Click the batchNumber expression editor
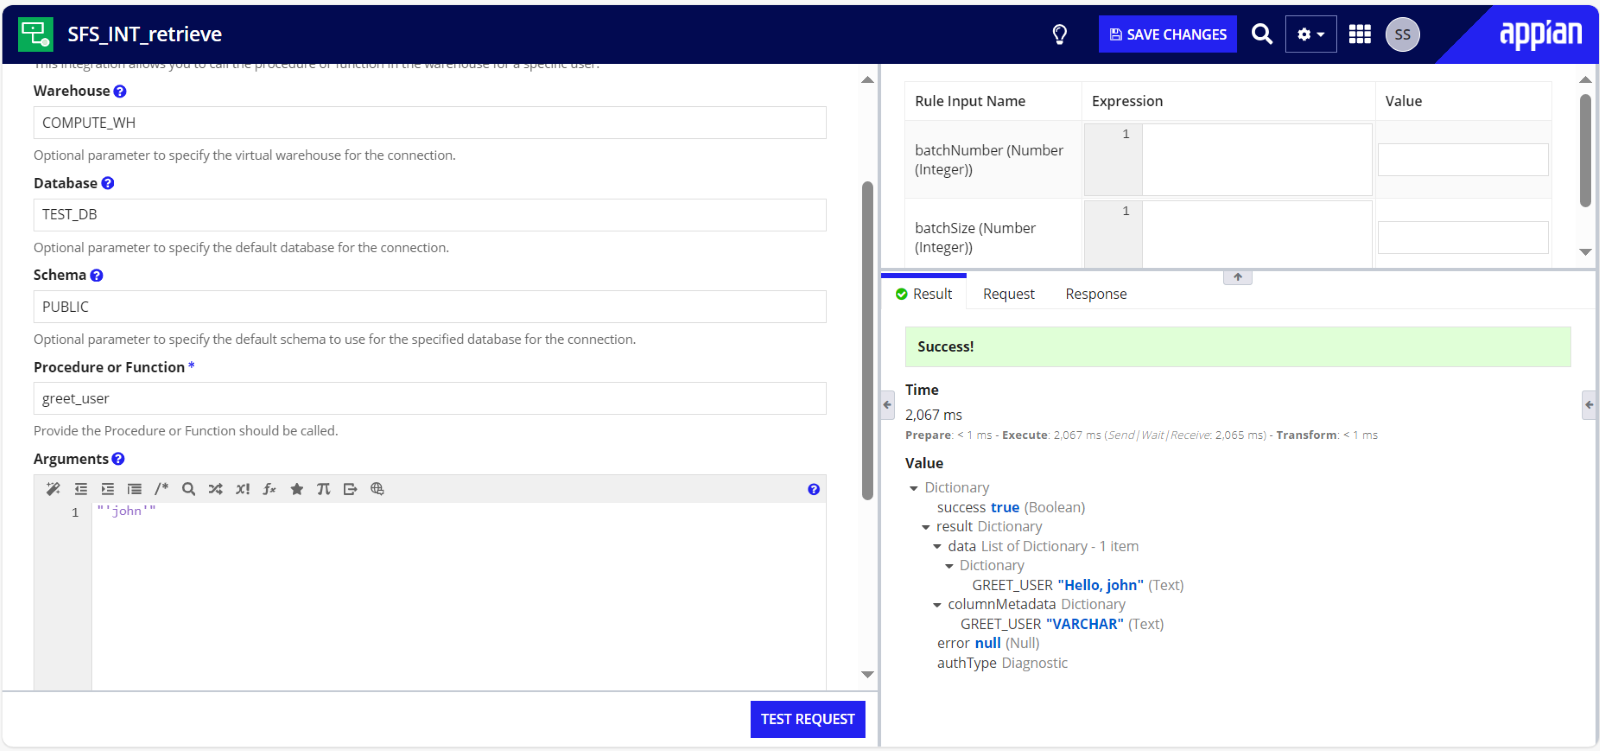This screenshot has height=751, width=1600. tap(1257, 159)
